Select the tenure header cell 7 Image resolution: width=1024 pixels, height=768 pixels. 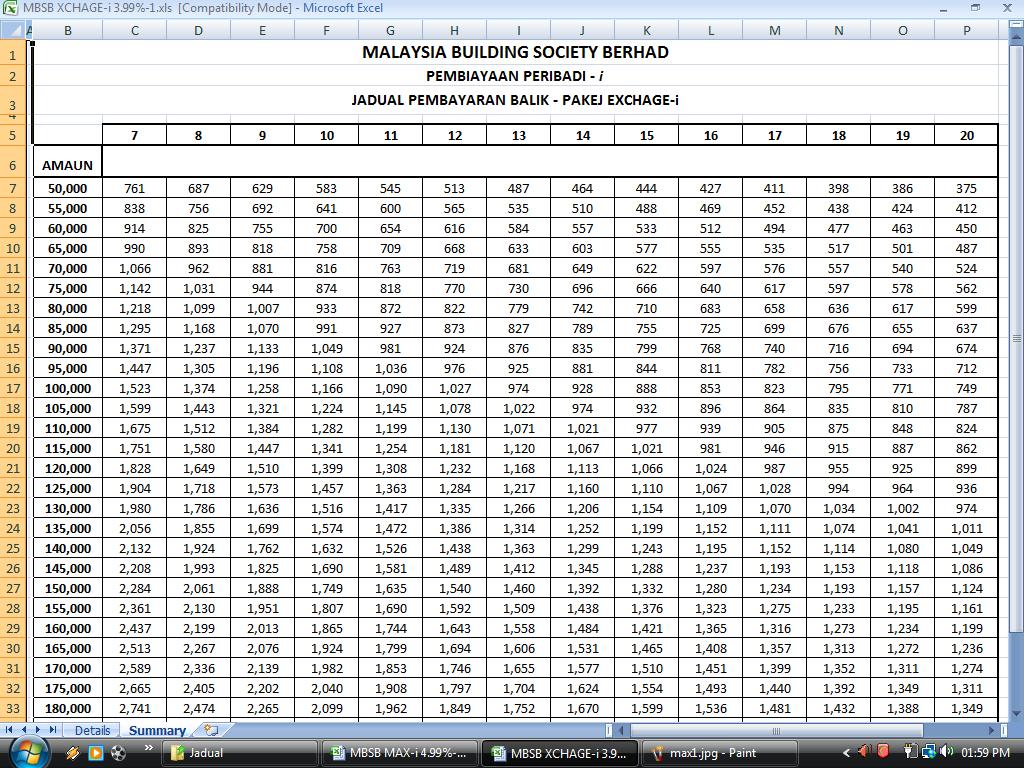(x=135, y=135)
